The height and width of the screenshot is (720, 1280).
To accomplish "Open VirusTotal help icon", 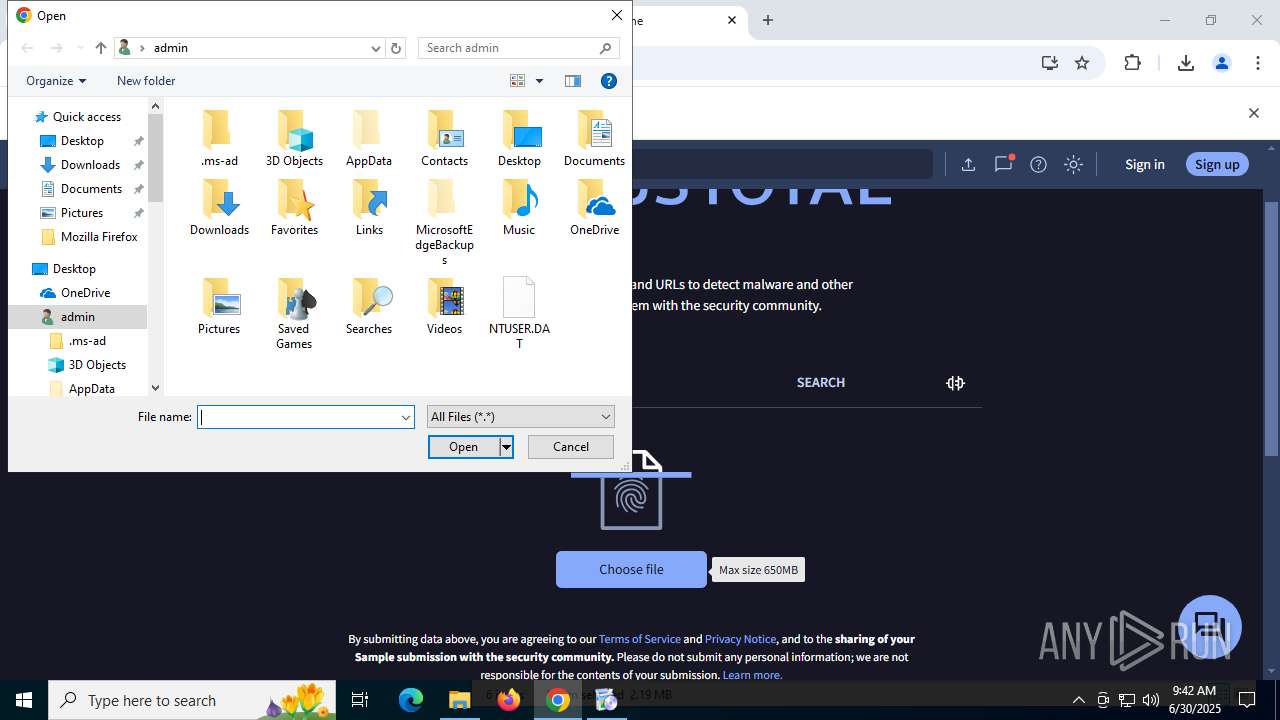I will [x=1038, y=164].
